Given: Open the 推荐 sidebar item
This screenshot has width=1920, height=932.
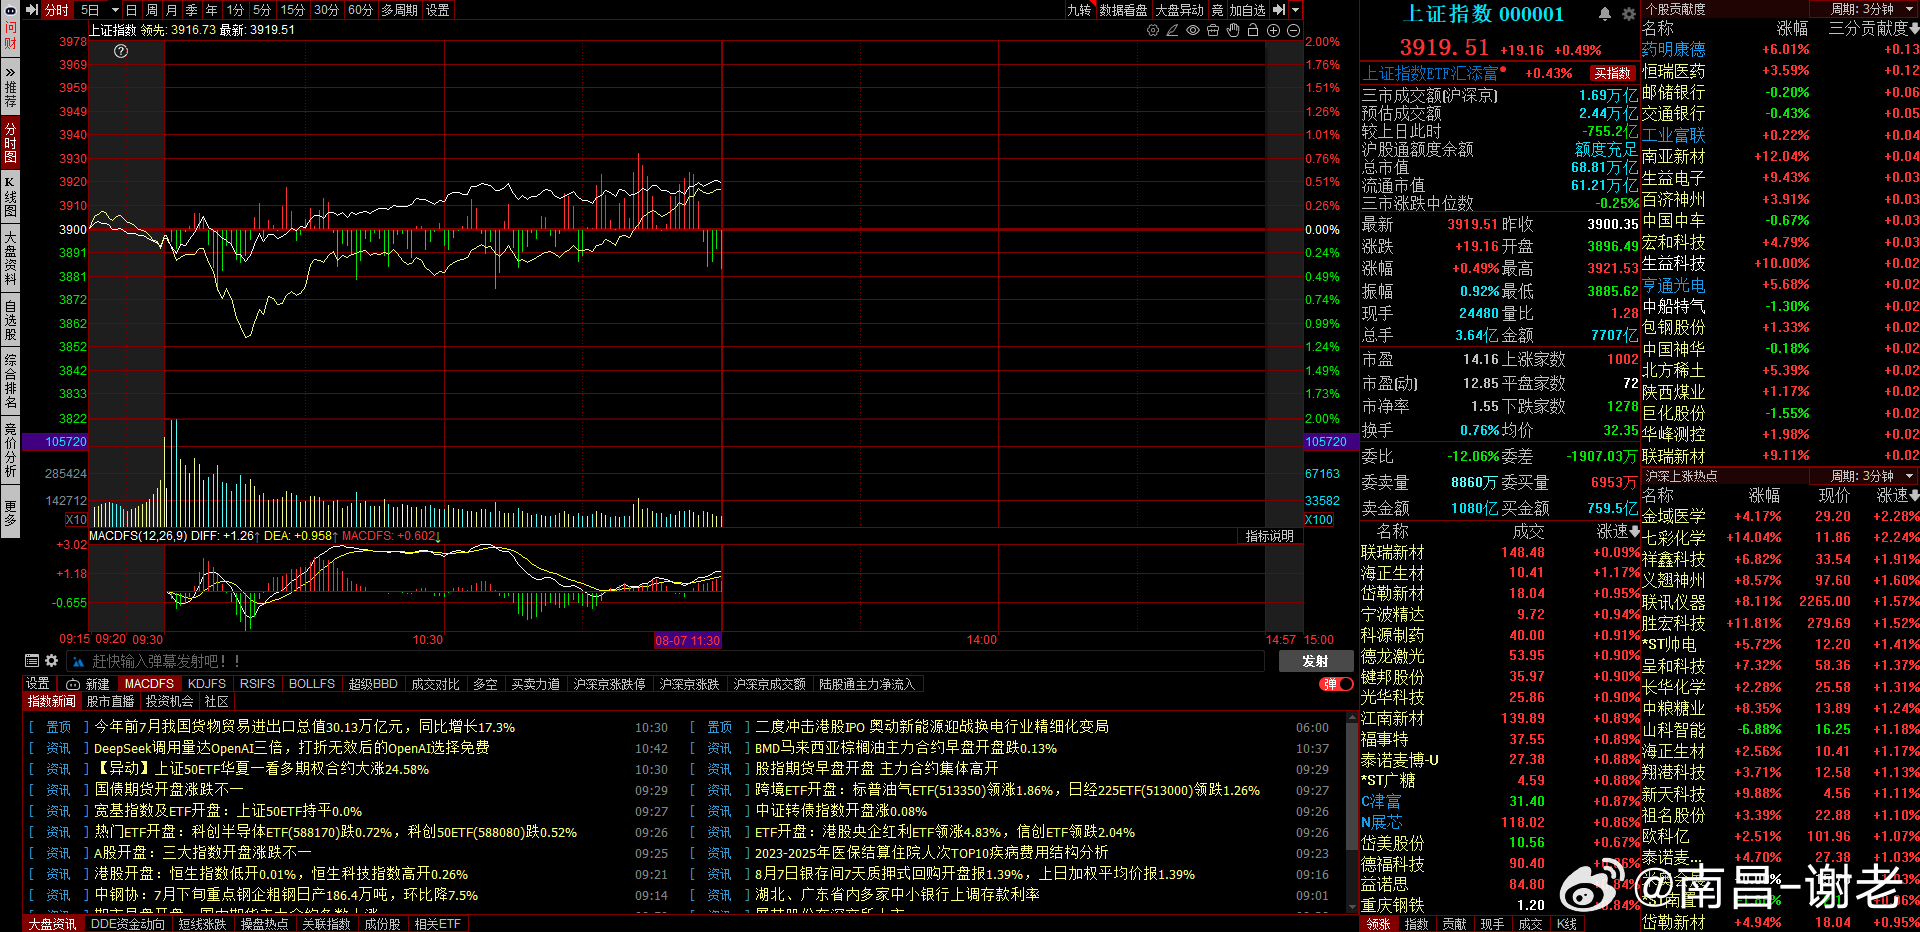Looking at the screenshot, I should [10, 88].
